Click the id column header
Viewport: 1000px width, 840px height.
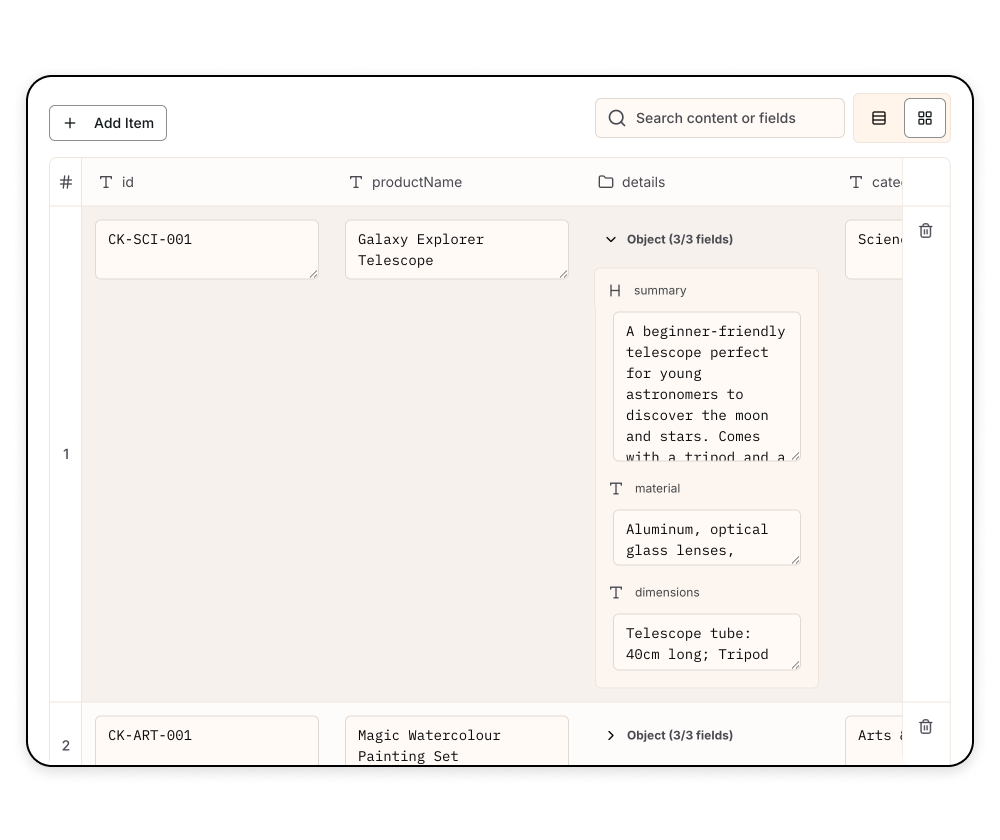coord(207,182)
